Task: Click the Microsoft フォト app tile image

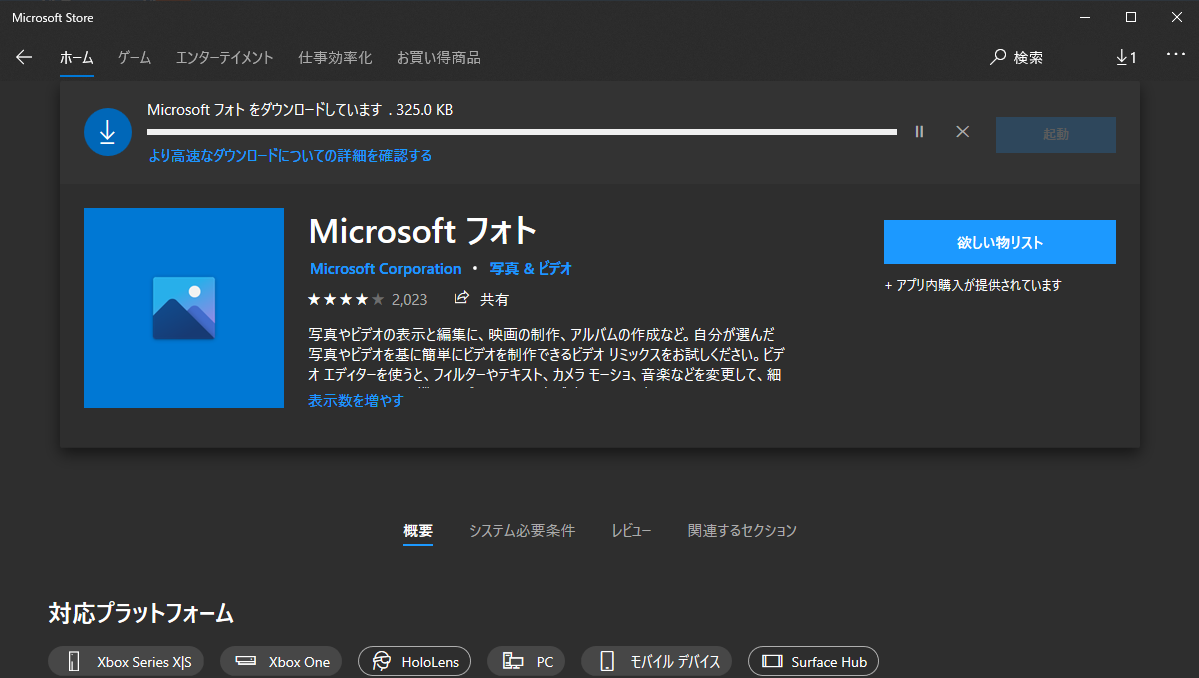Action: (x=184, y=308)
